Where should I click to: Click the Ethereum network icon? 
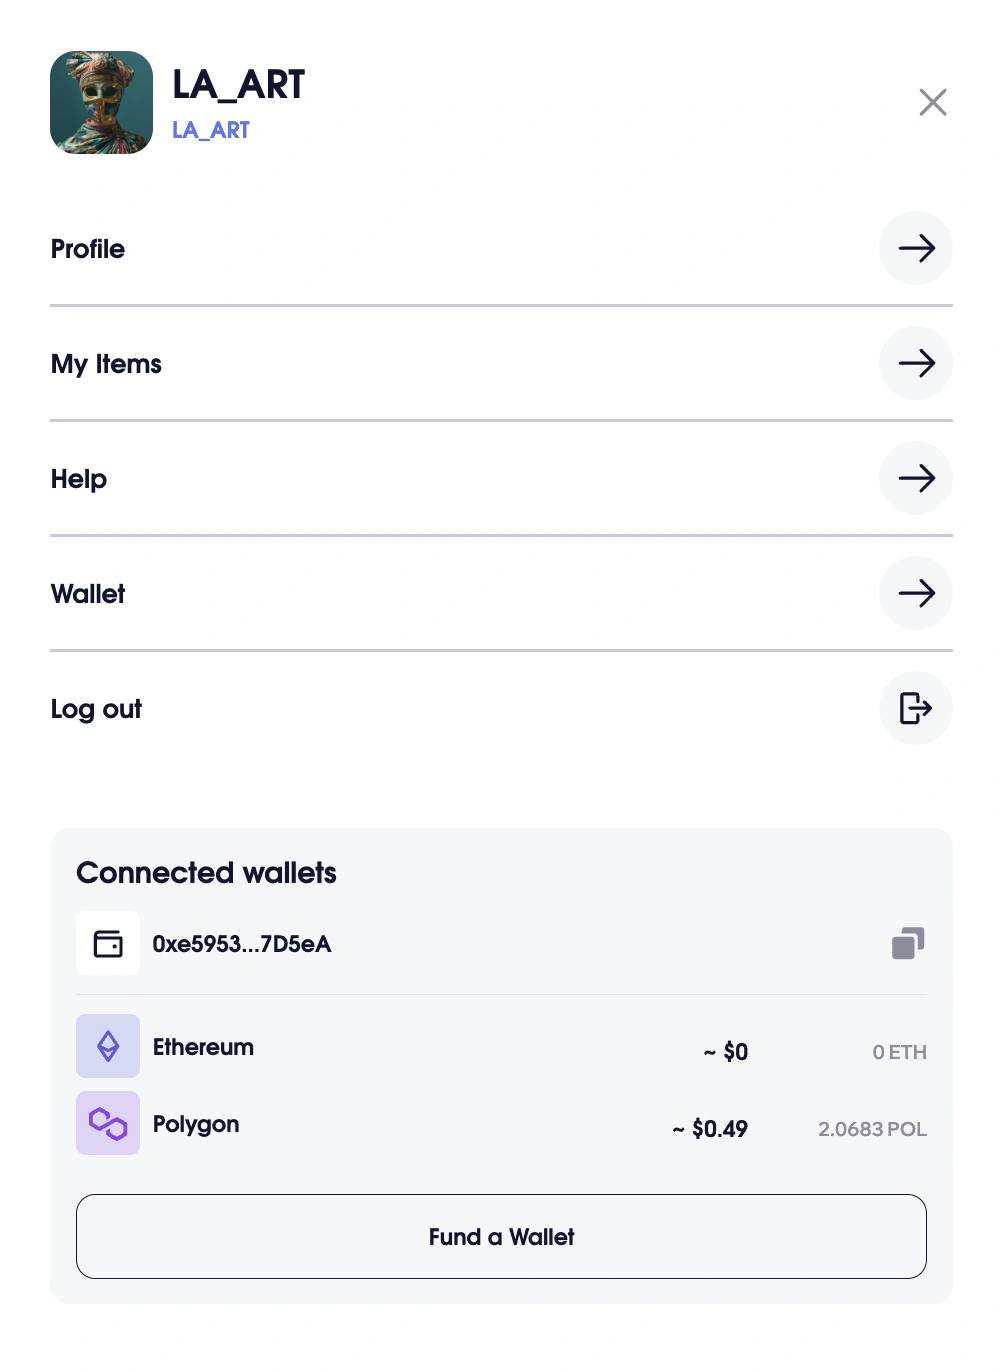coord(108,1046)
